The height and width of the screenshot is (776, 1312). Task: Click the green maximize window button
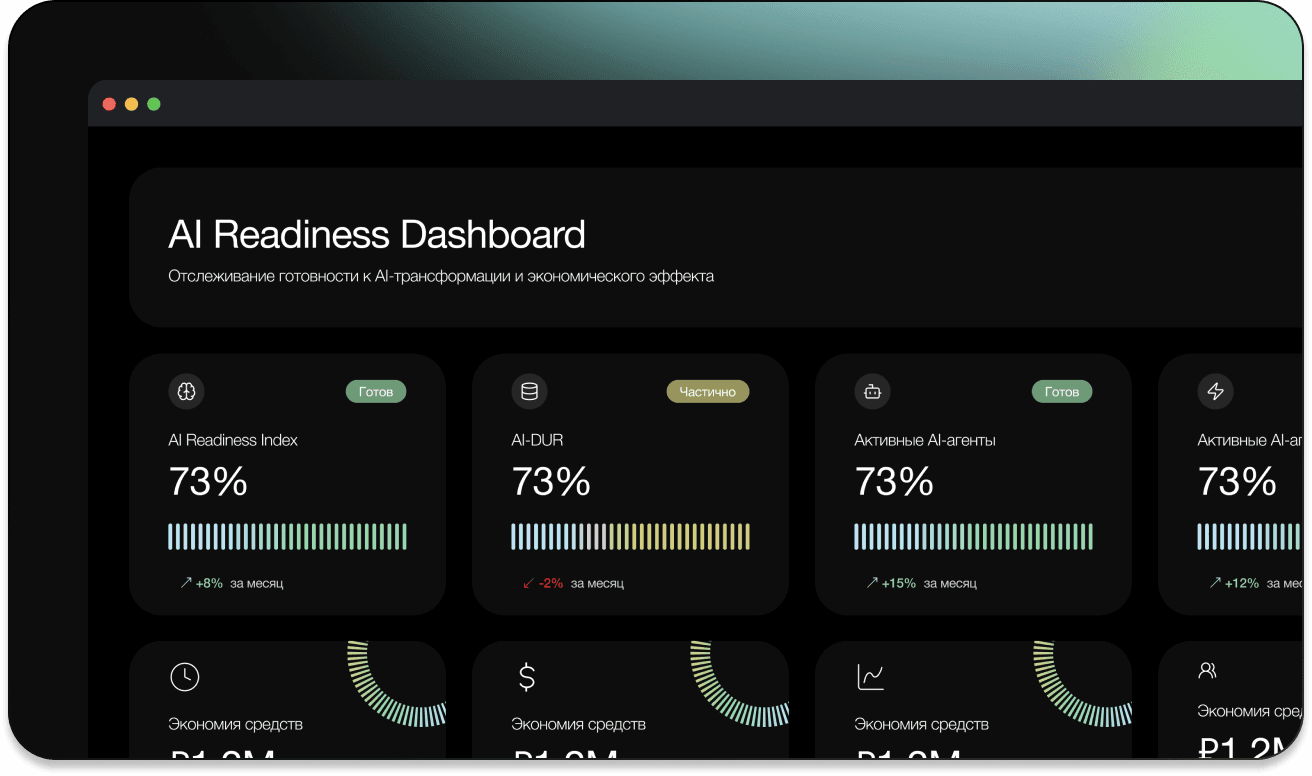click(154, 104)
